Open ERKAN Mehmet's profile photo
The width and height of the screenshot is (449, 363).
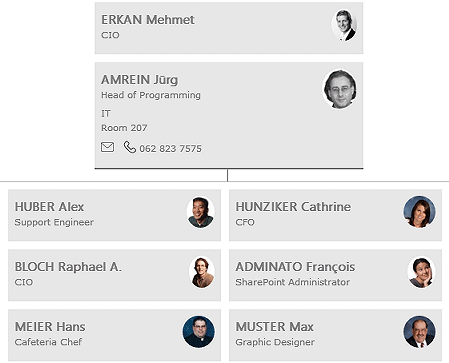(x=344, y=26)
